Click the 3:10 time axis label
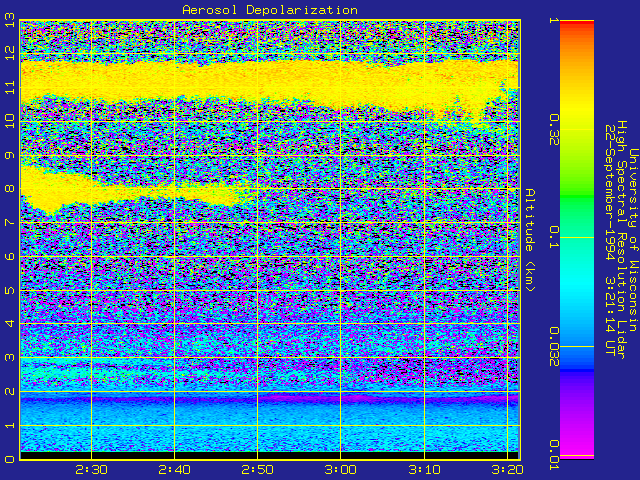 [x=424, y=470]
